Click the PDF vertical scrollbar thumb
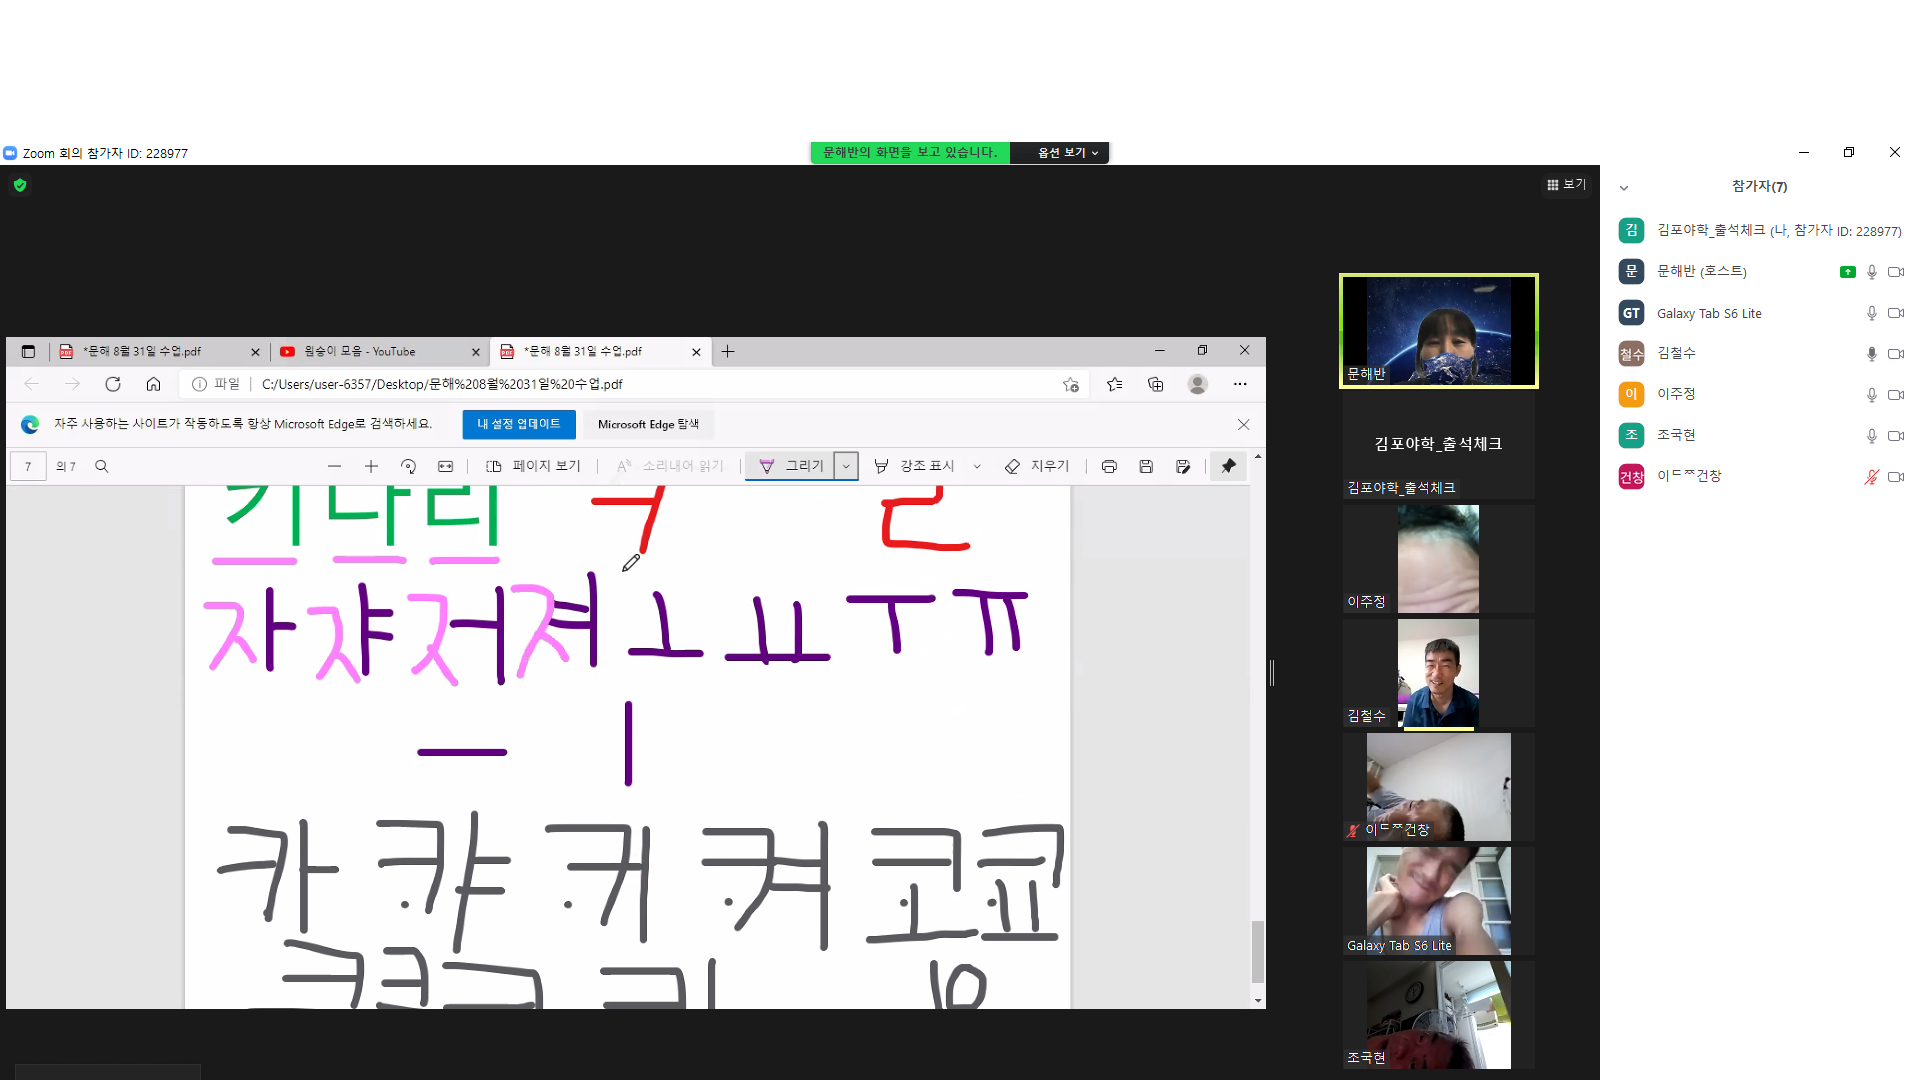This screenshot has height=1080, width=1920. click(x=1258, y=951)
